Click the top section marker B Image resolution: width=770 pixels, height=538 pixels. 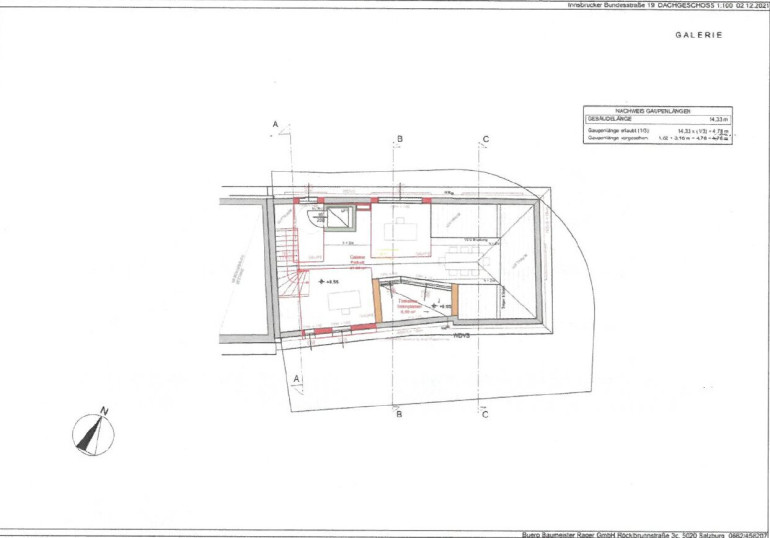(399, 138)
